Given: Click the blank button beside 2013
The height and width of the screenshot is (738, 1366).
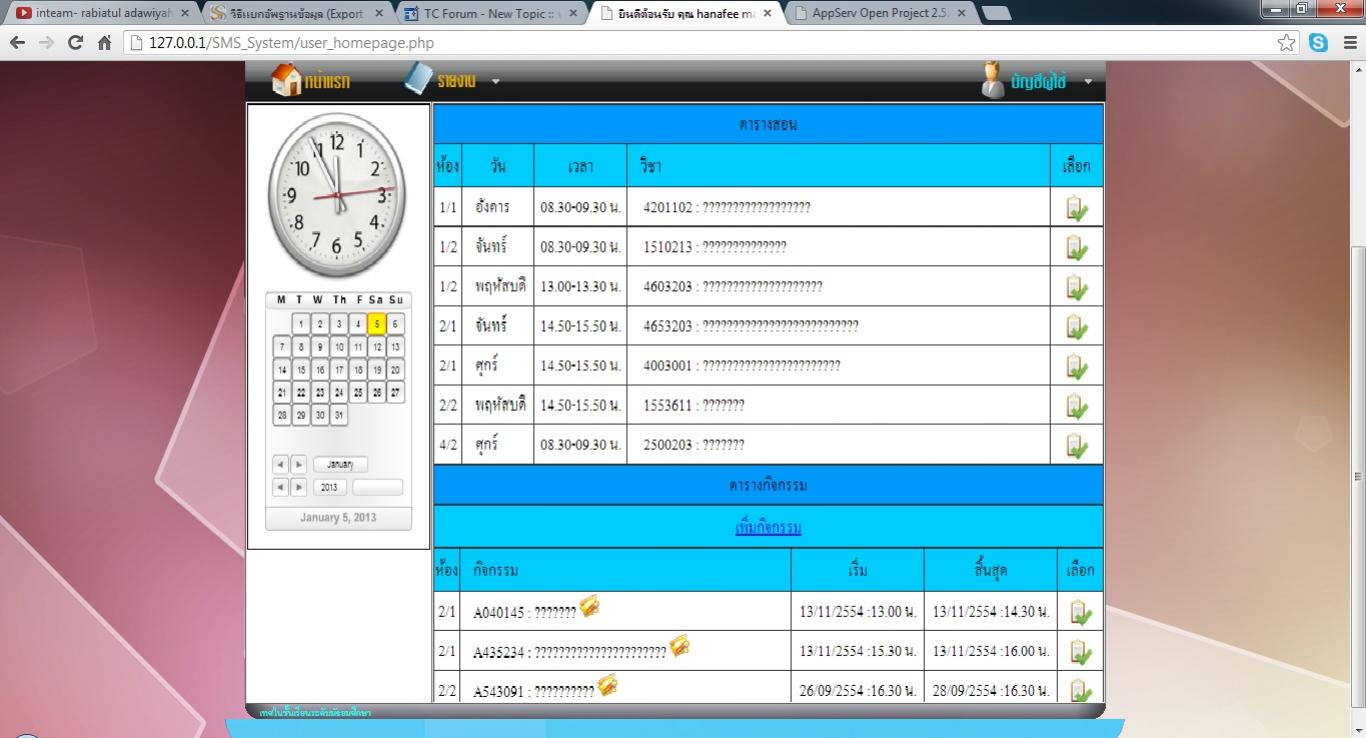Looking at the screenshot, I should tap(378, 487).
